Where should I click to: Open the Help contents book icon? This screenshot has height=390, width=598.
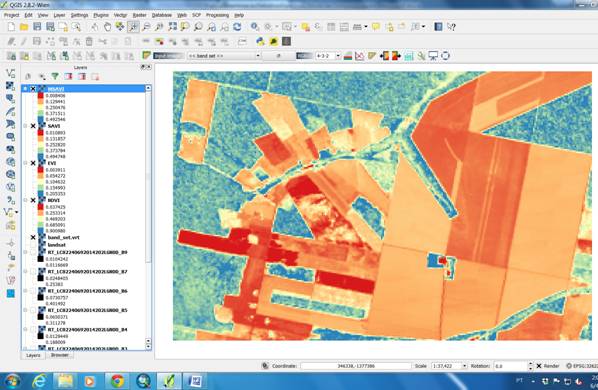click(x=438, y=27)
